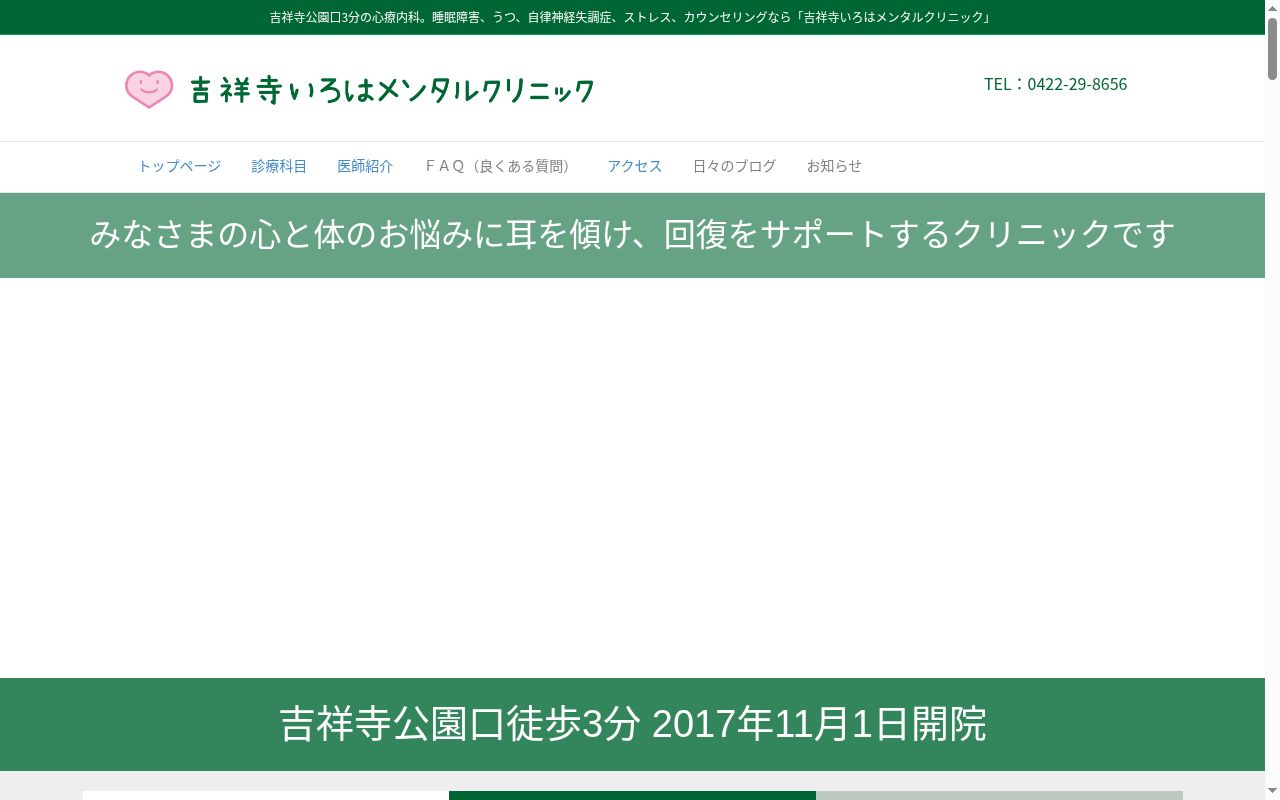Open the 医師紹介 page
This screenshot has width=1280, height=800.
click(365, 166)
